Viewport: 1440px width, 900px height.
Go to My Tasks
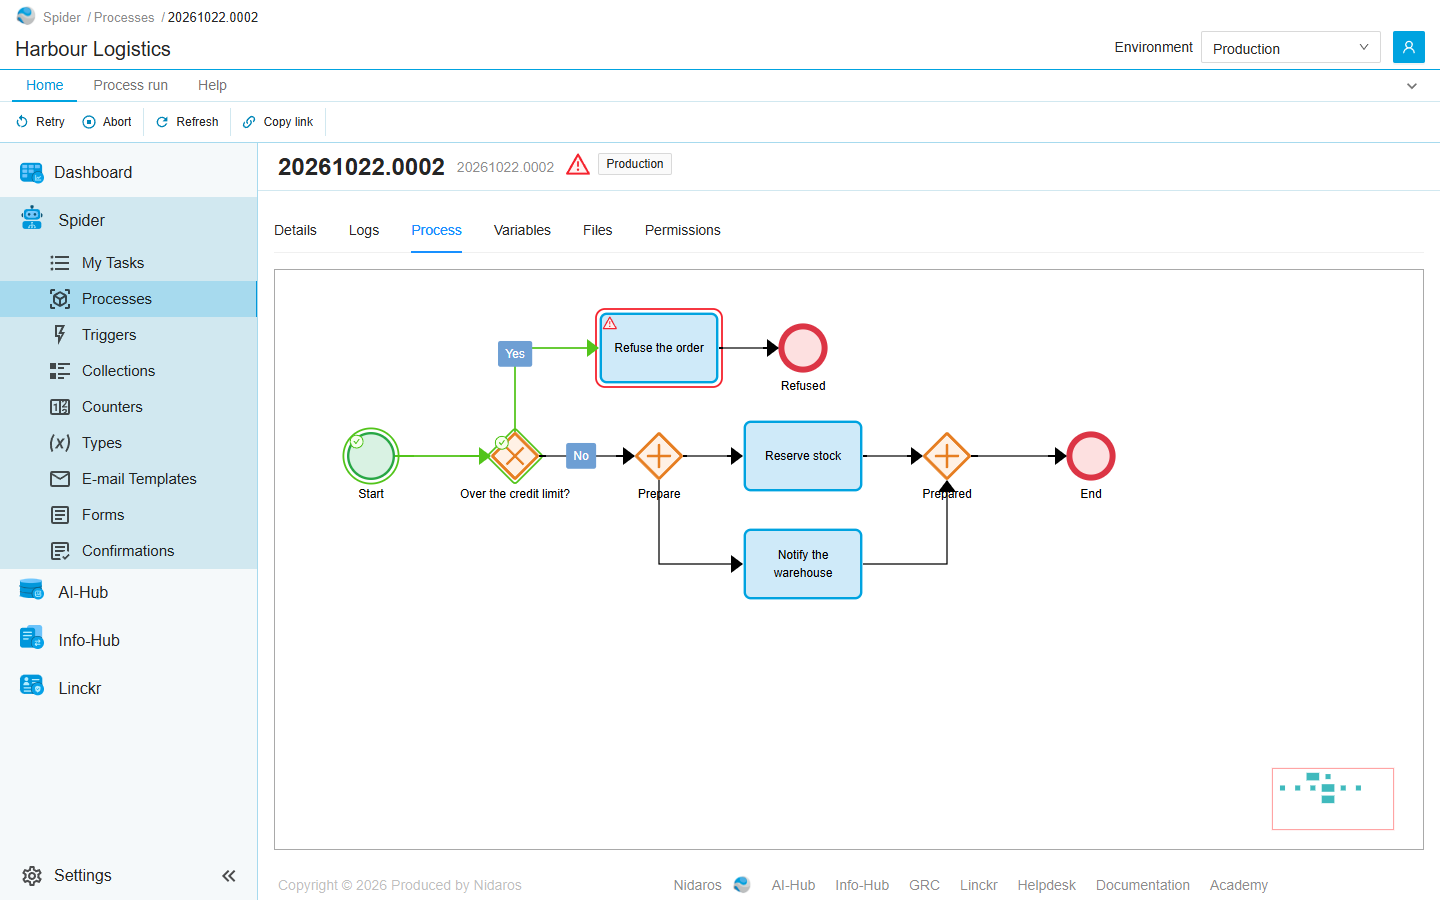[x=128, y=263]
